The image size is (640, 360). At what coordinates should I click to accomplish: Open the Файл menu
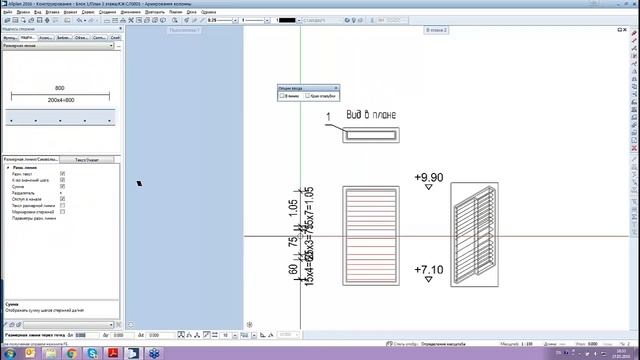[7, 12]
